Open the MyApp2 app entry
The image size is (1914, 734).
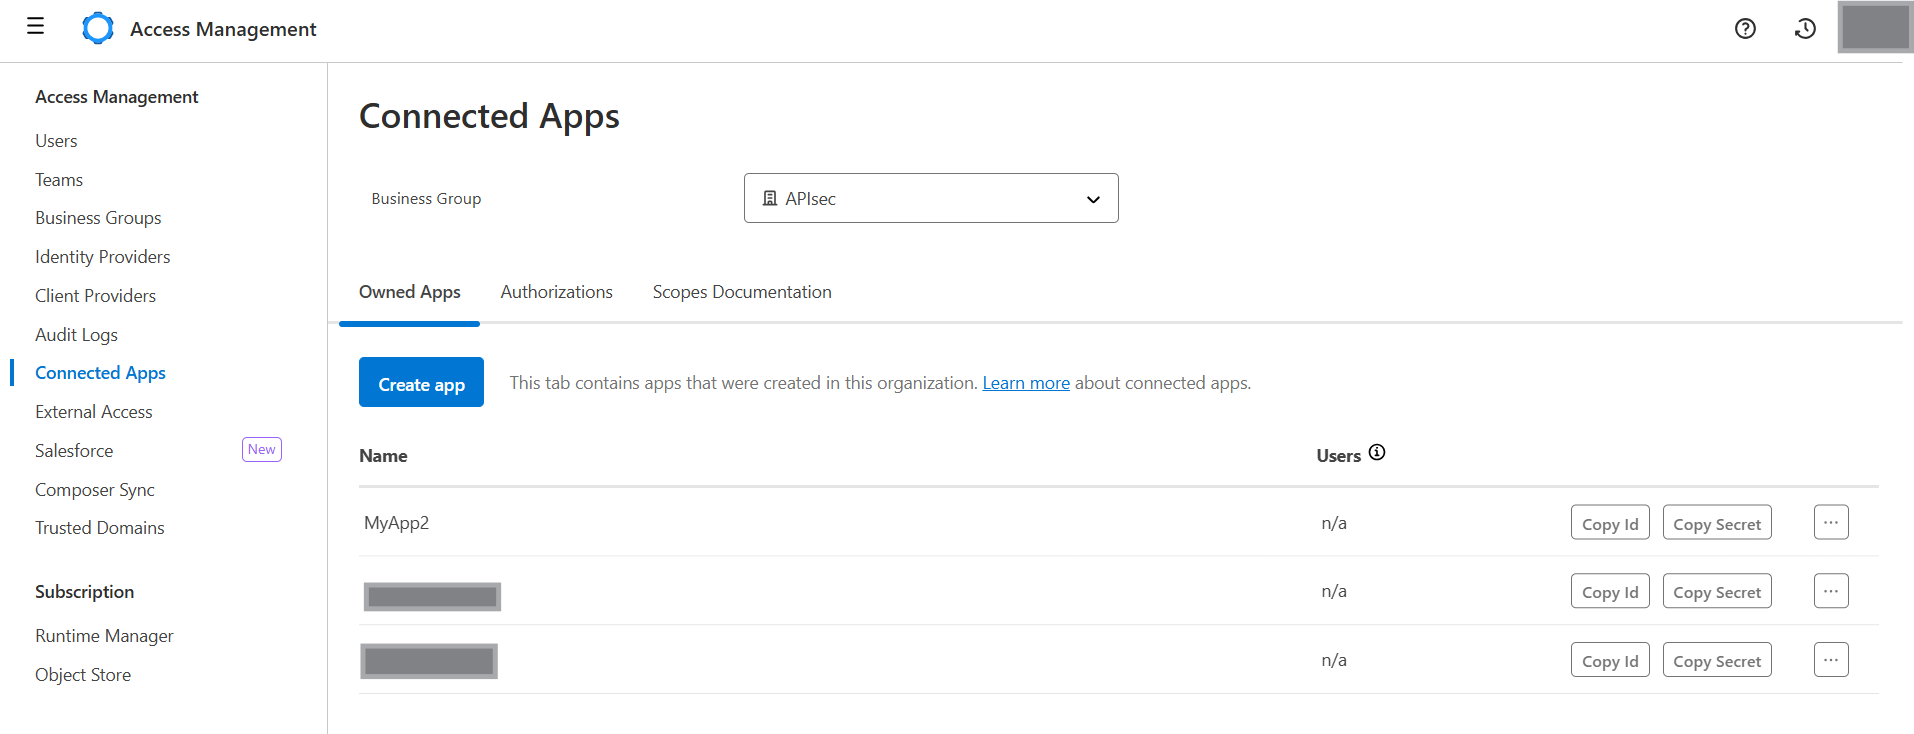tap(396, 523)
